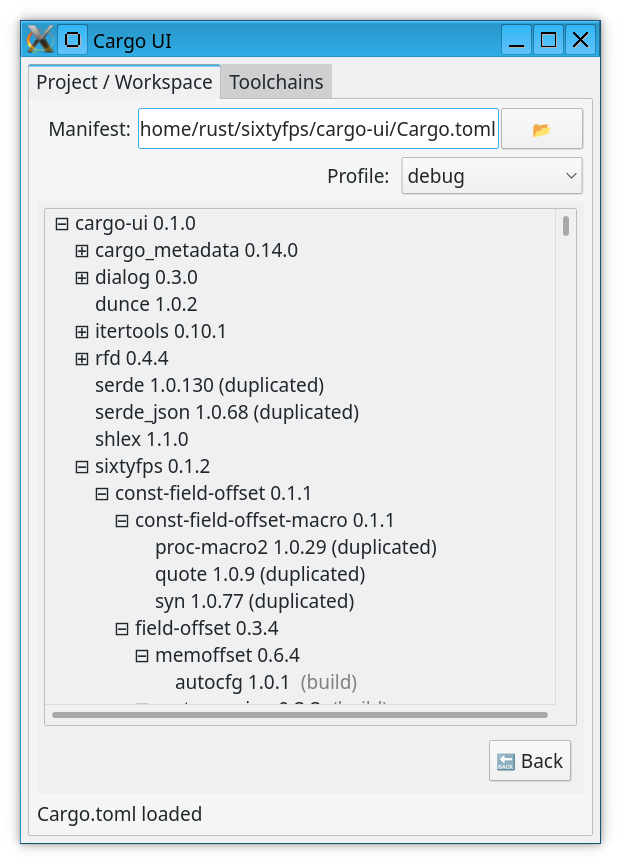The image size is (621, 864).
Task: Click the horizontal scrollbar of tree
Action: 299,715
